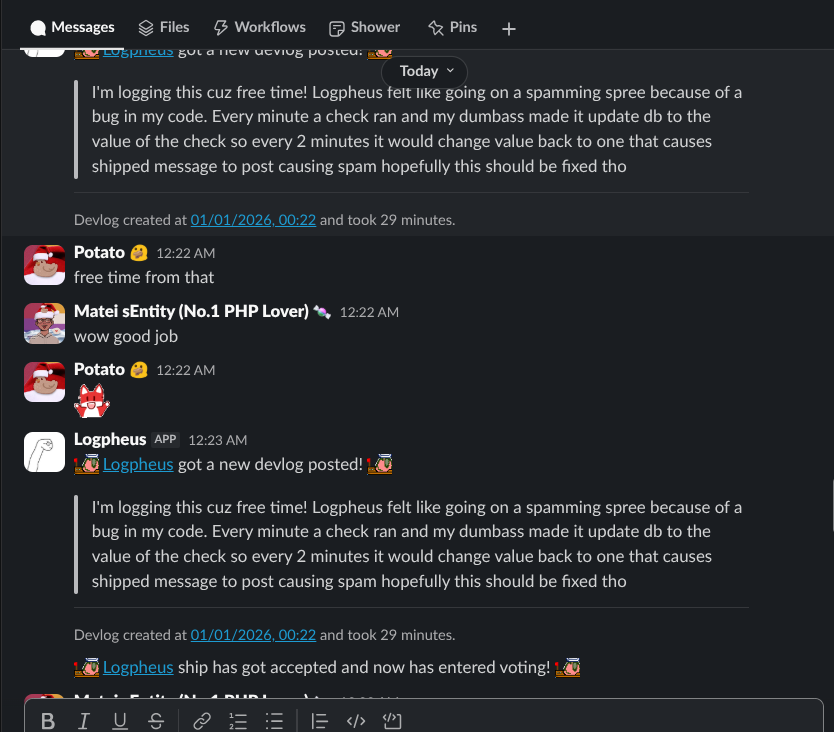834x732 pixels.
Task: Insert a link via link icon
Action: click(202, 721)
